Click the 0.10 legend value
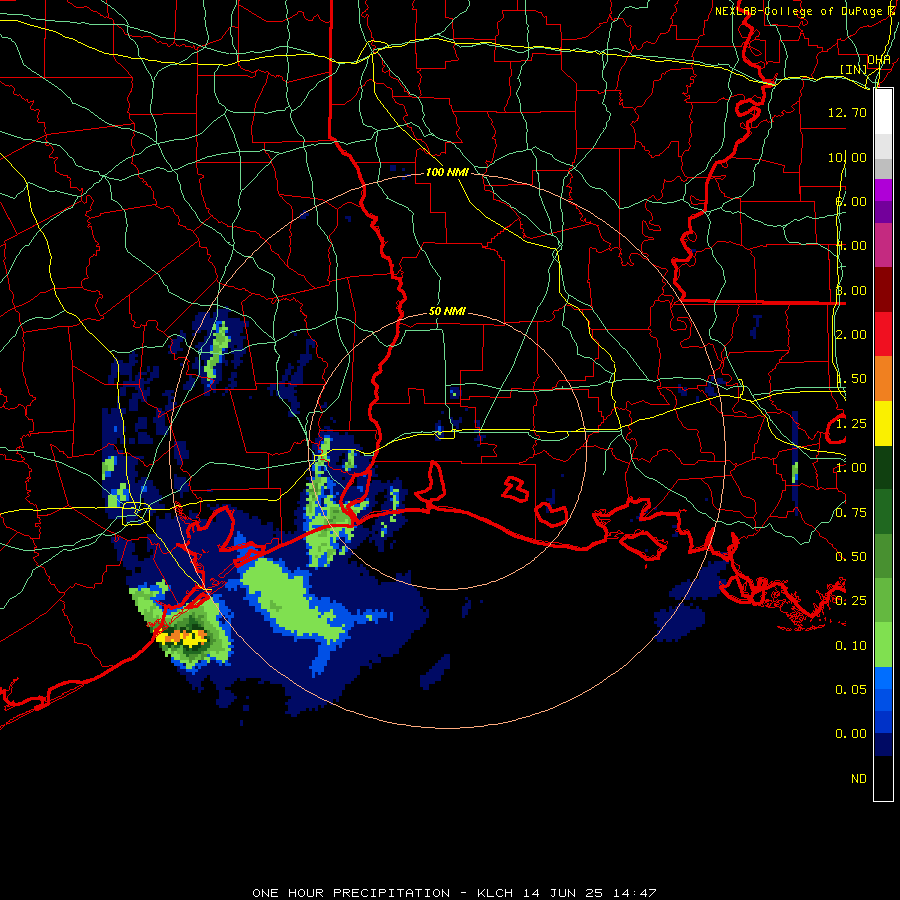Viewport: 900px width, 900px height. pyautogui.click(x=851, y=646)
